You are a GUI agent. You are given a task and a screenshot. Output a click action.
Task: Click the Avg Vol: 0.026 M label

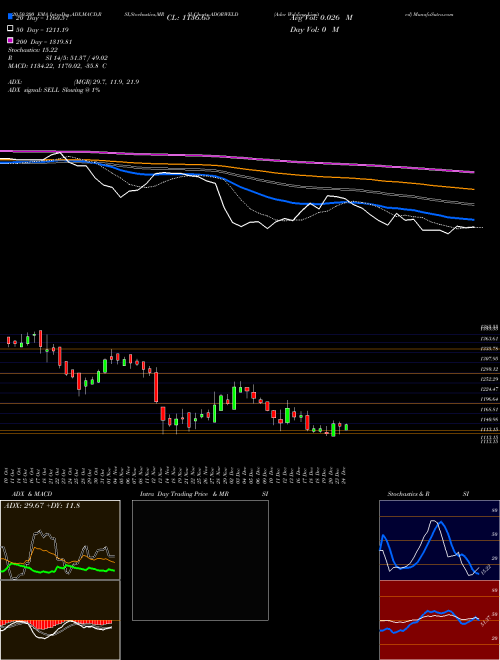(321, 18)
